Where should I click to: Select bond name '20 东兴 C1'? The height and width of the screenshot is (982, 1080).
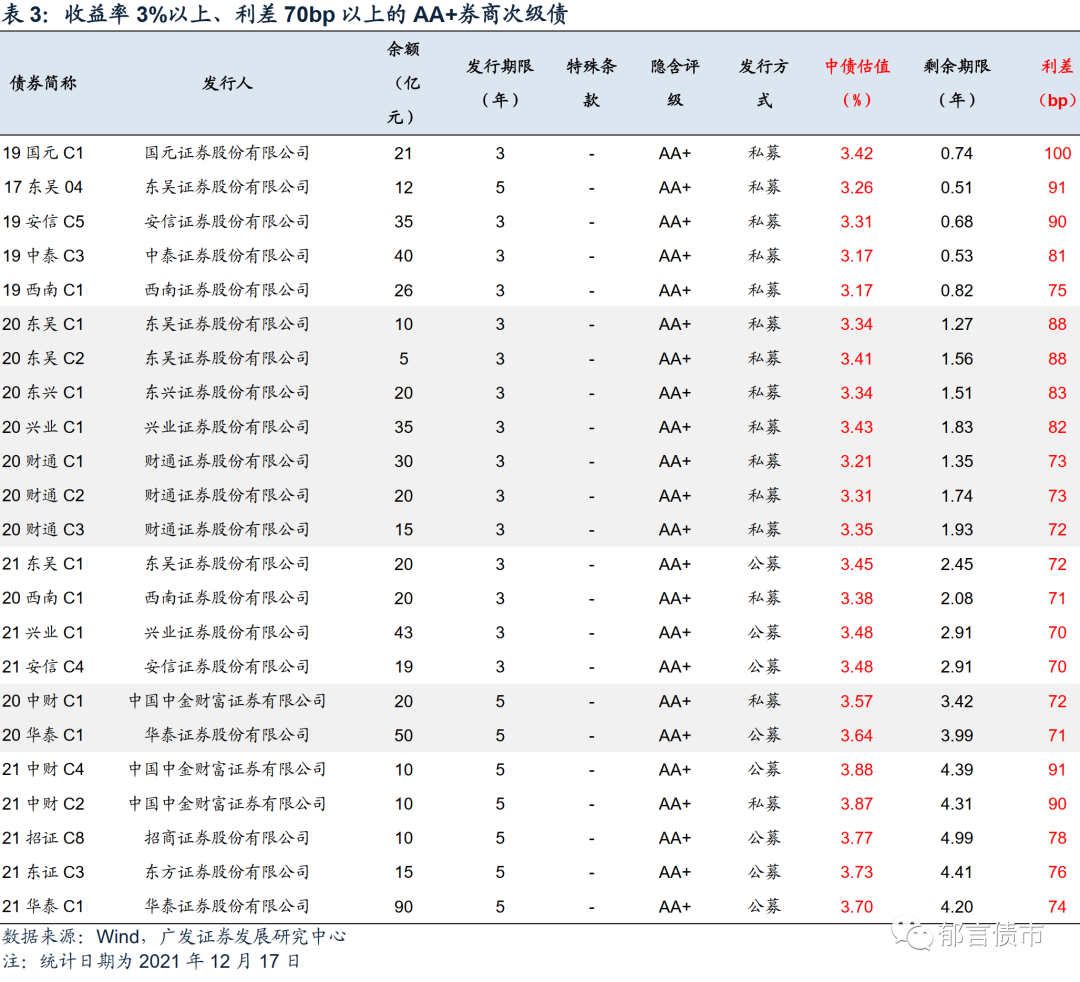[43, 393]
